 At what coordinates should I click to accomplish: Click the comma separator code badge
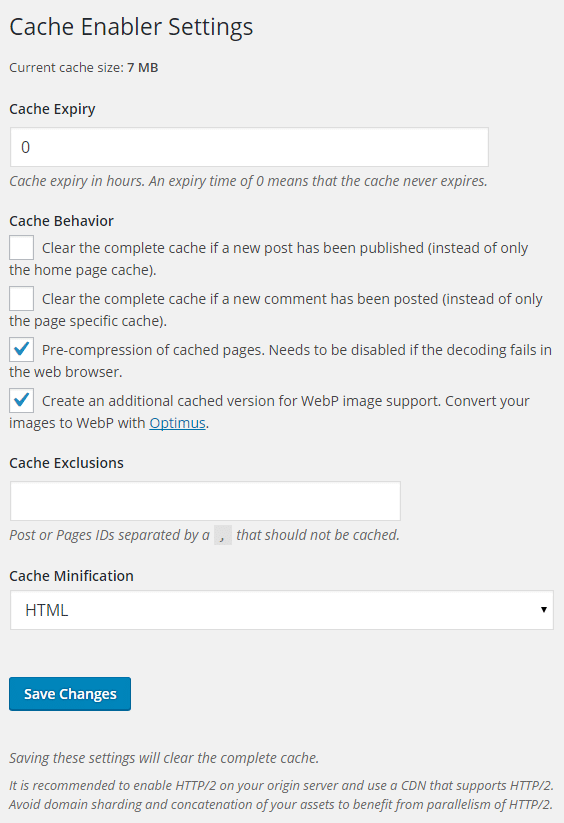click(x=223, y=535)
